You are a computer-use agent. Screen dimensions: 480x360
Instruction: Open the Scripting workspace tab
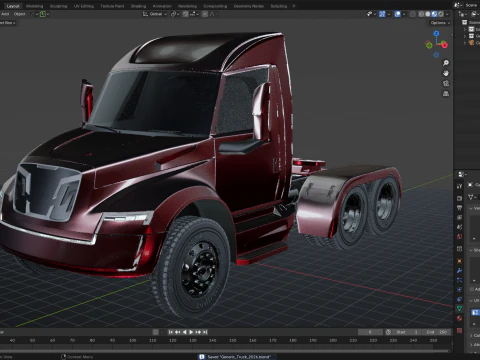(x=279, y=6)
